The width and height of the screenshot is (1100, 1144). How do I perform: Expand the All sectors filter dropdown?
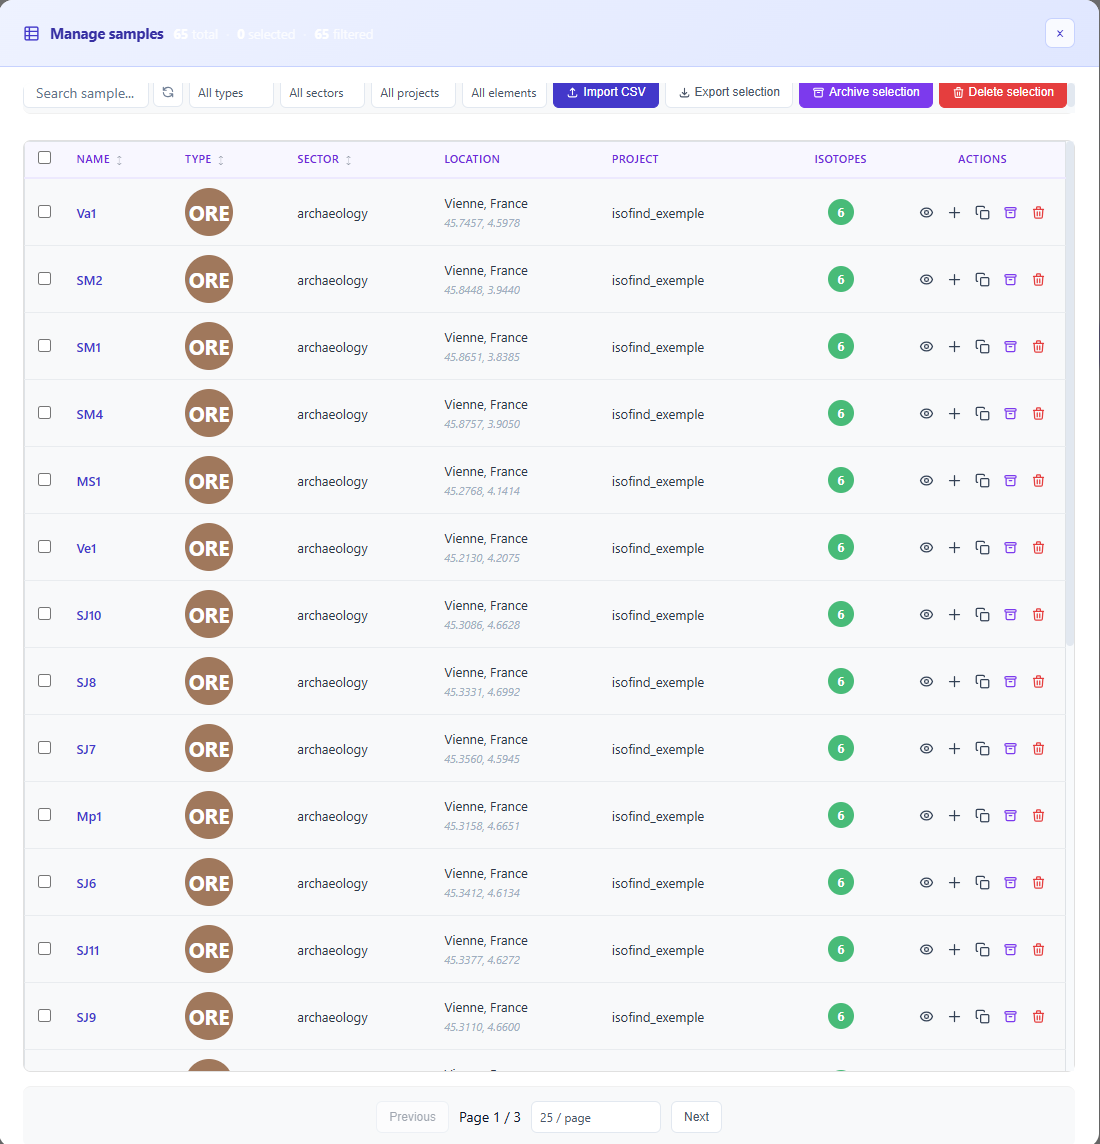(x=321, y=93)
